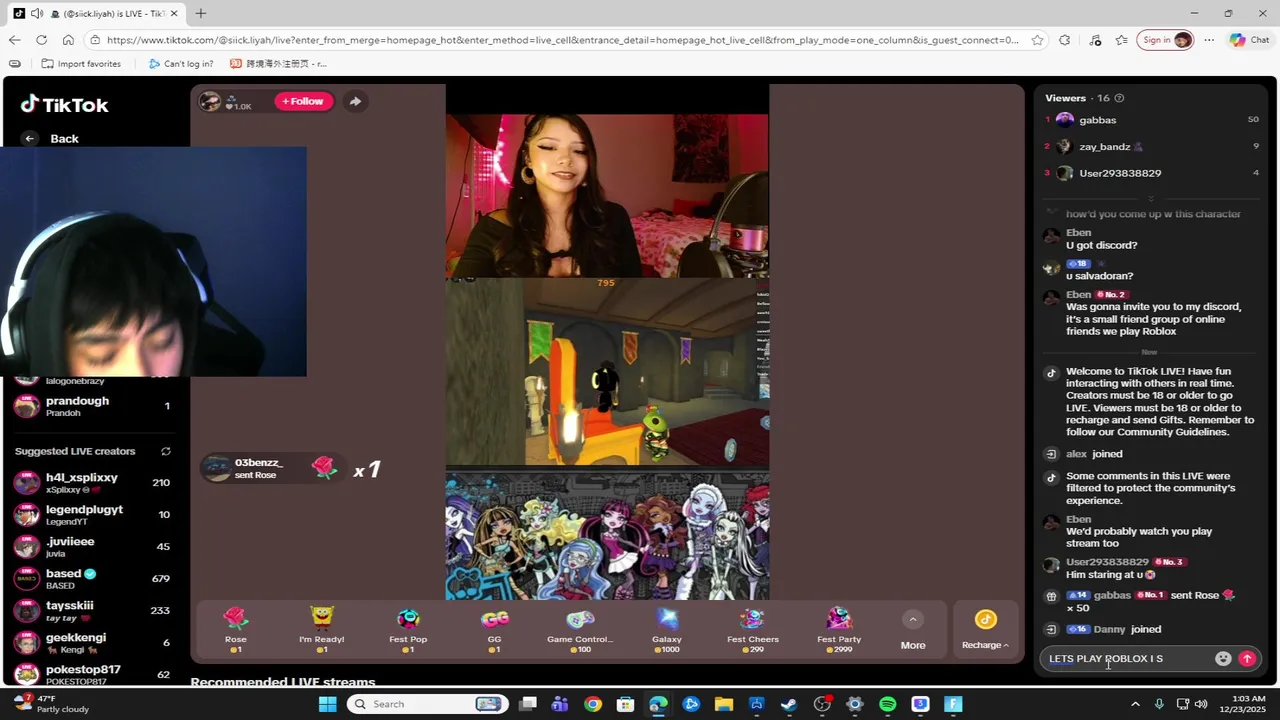Screen dimensions: 1280x720
Task: Open browser Settings and more menu
Action: tap(1209, 40)
